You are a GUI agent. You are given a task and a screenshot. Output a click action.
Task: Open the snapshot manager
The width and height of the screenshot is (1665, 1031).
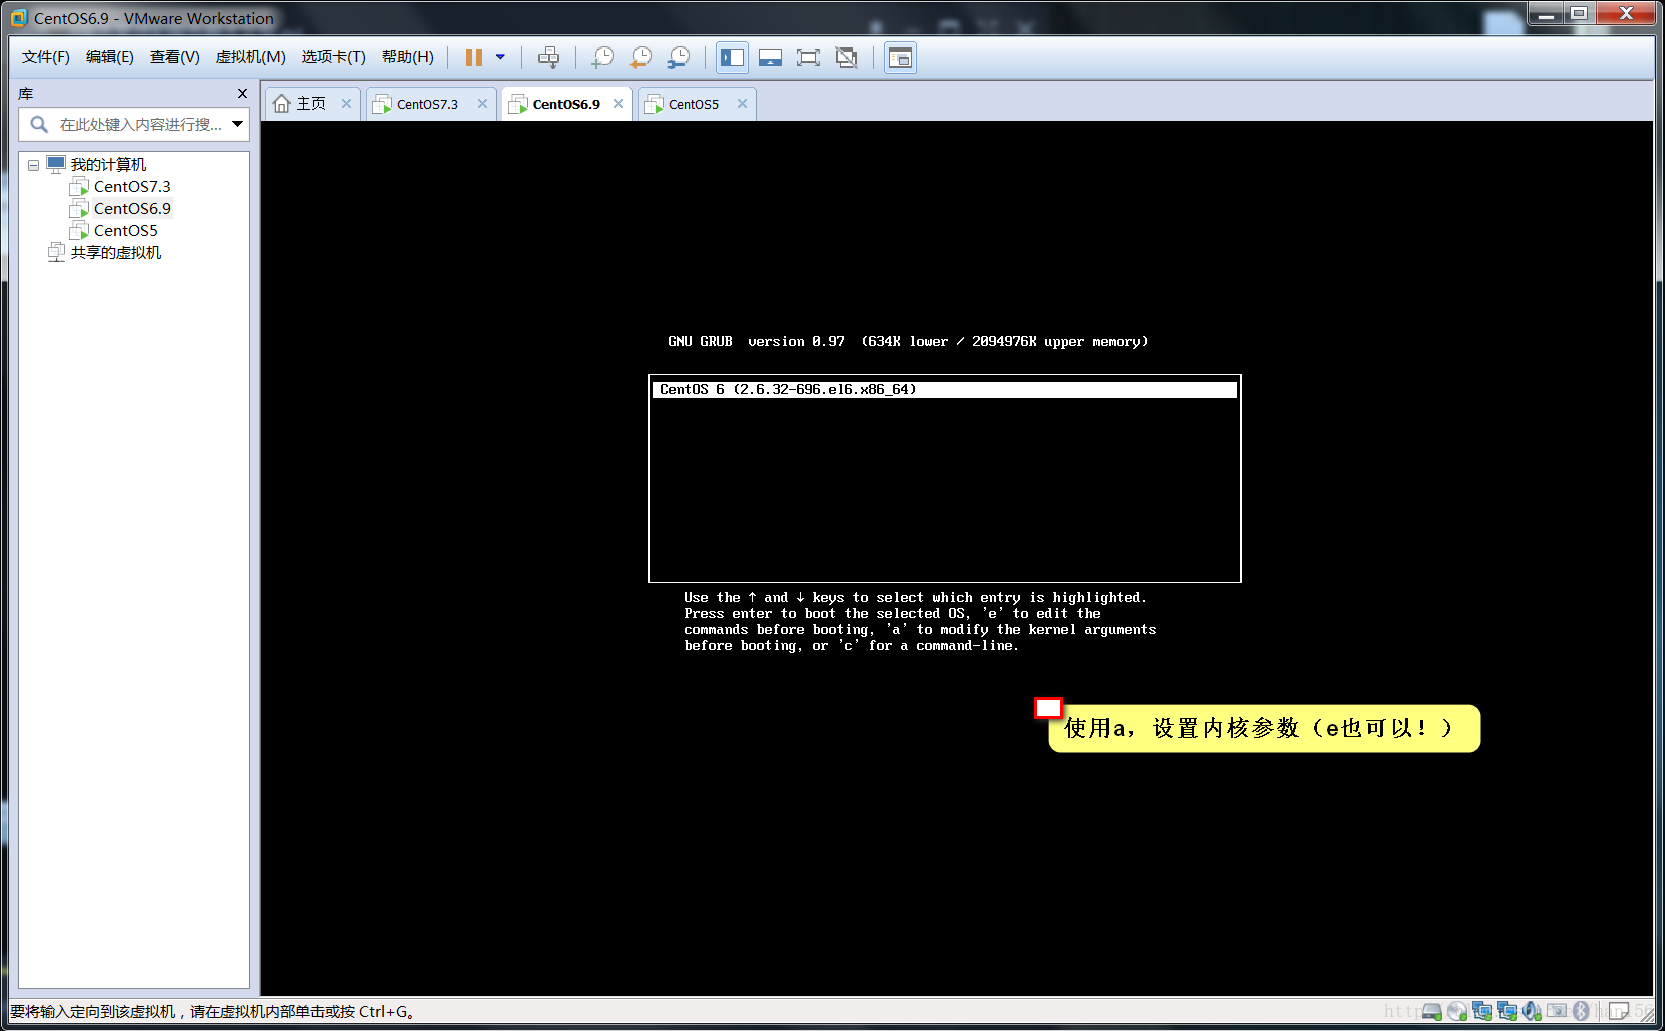(678, 57)
